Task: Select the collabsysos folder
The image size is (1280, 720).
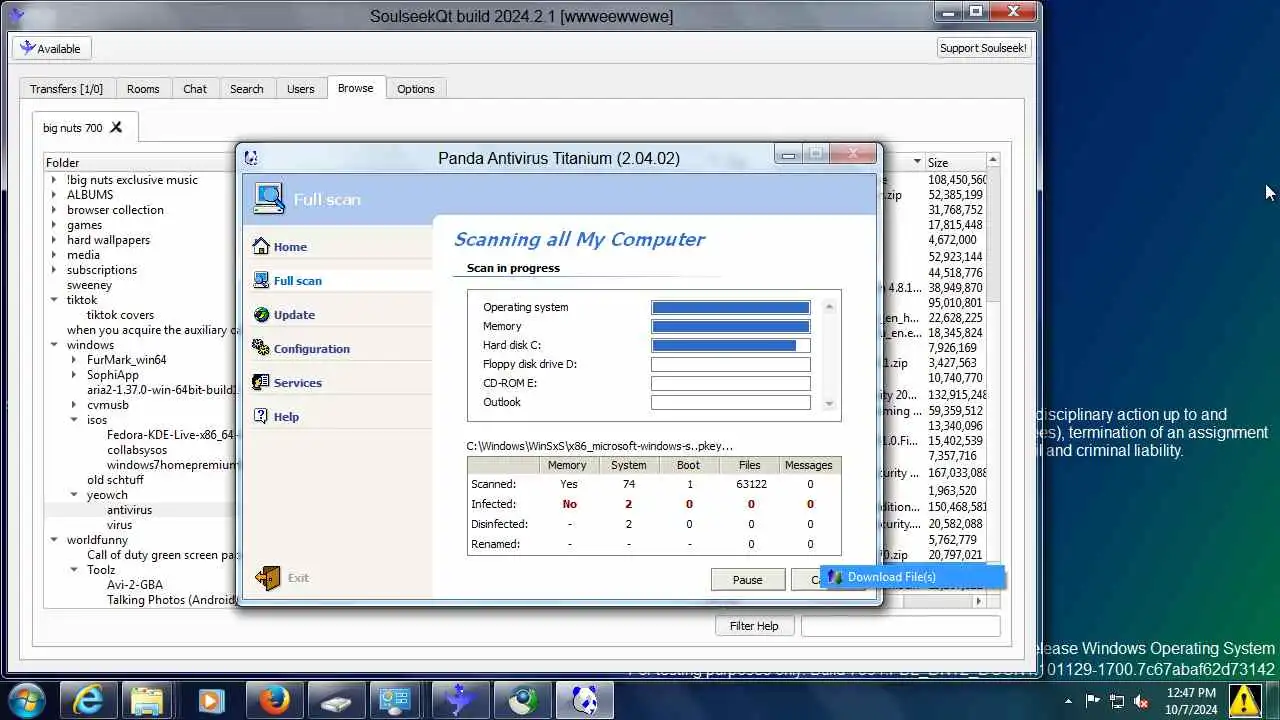Action: pyautogui.click(x=137, y=450)
